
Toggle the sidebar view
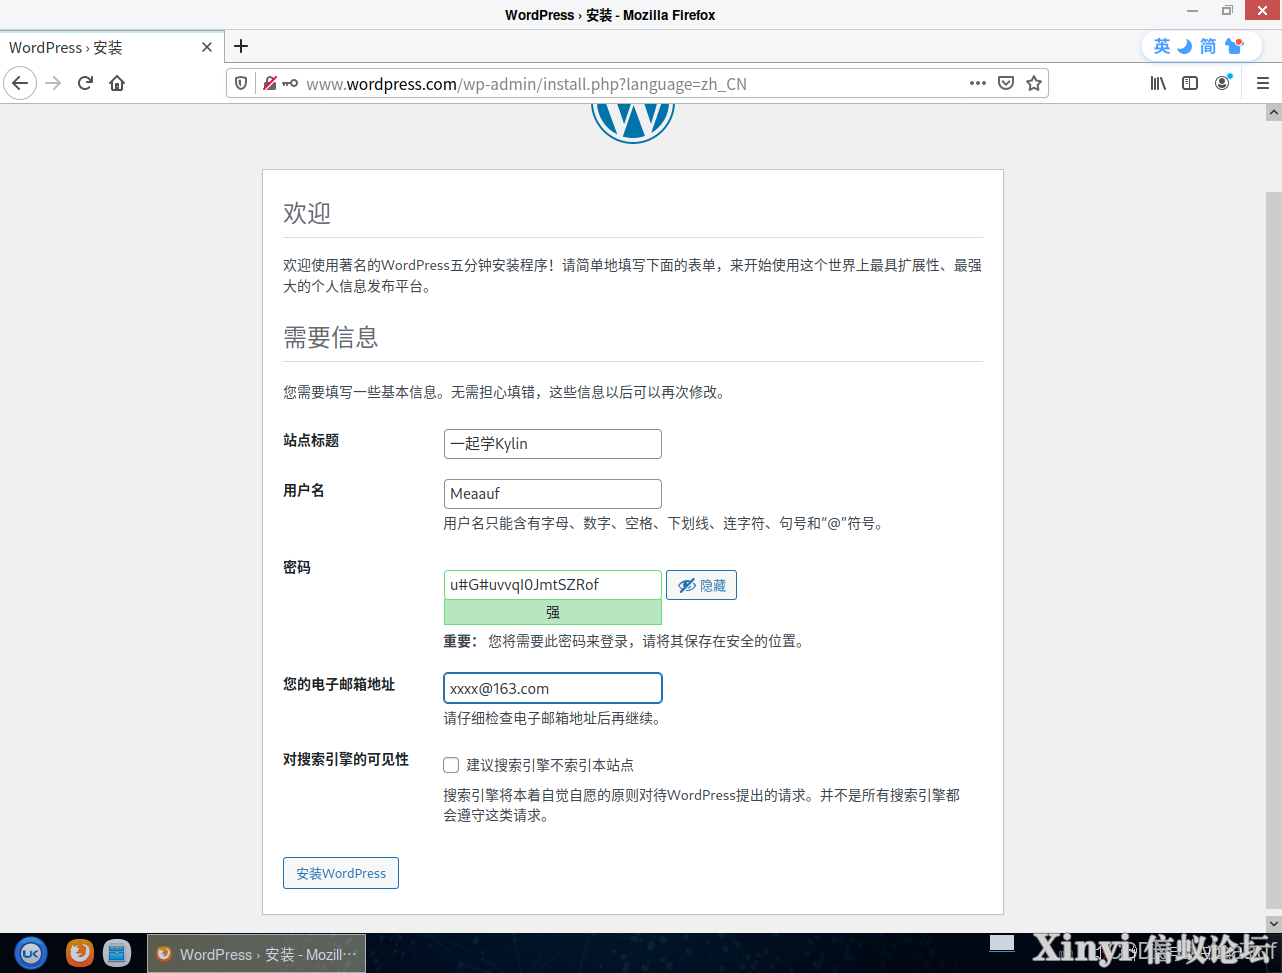click(x=1190, y=83)
